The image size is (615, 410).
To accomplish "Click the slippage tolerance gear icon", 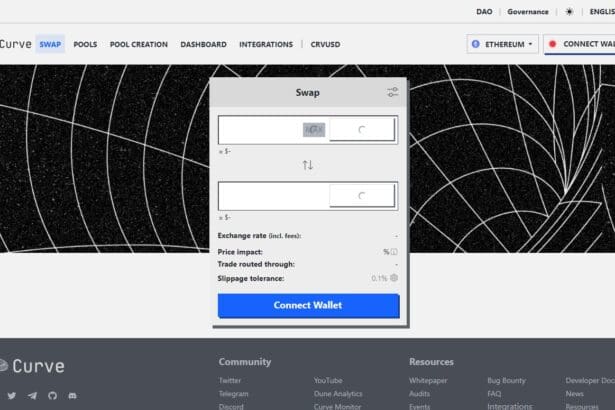I will click(x=394, y=278).
